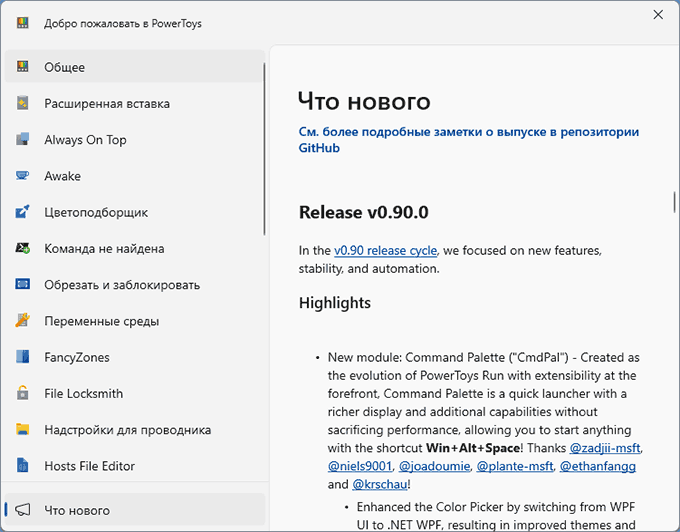
Task: Open the Общее section
Action: (134, 67)
